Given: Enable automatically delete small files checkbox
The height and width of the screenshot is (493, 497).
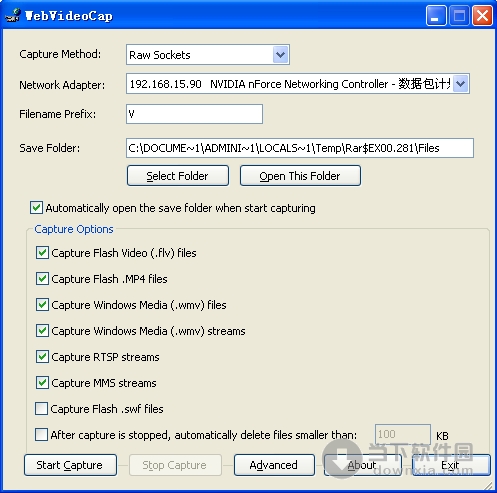Looking at the screenshot, I should tap(41, 435).
